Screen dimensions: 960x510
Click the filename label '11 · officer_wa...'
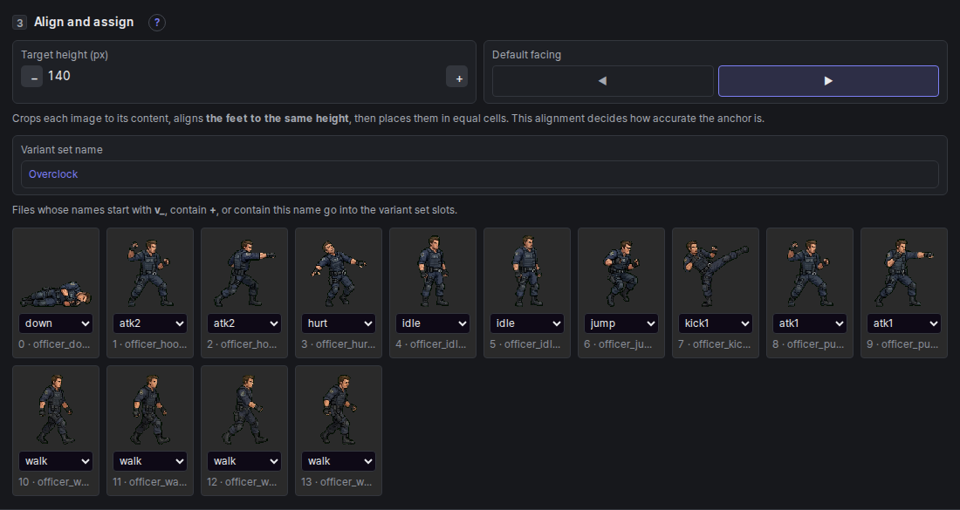click(x=150, y=482)
